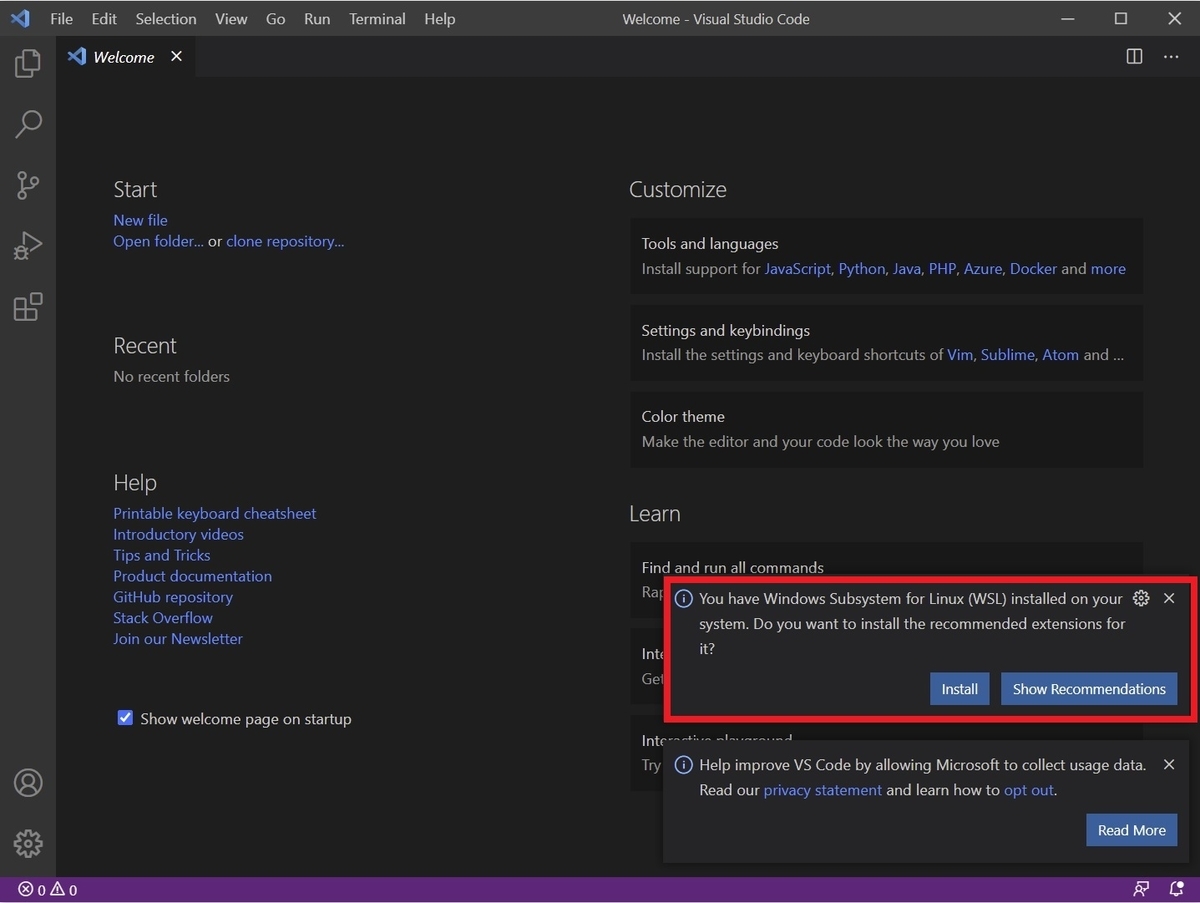Click the feedback icon in status bar
Viewport: 1200px width, 903px height.
click(1141, 889)
